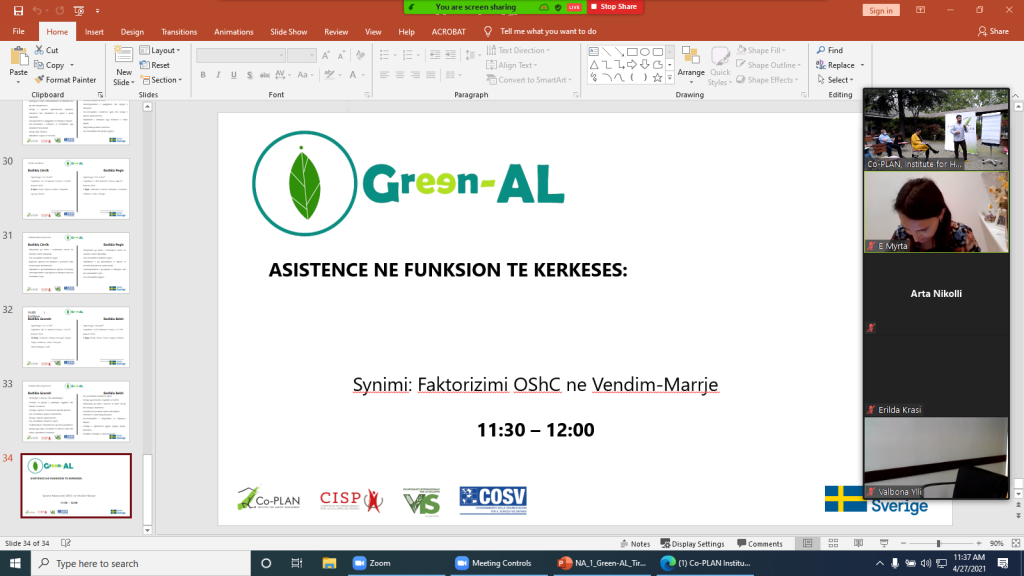Click Decrease Font Size icon

[x=341, y=56]
